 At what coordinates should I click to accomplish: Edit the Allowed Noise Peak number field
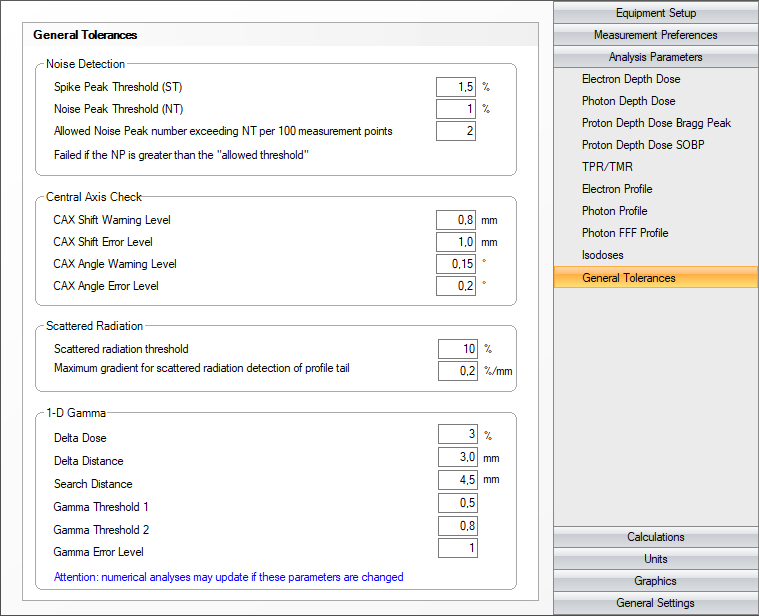455,131
